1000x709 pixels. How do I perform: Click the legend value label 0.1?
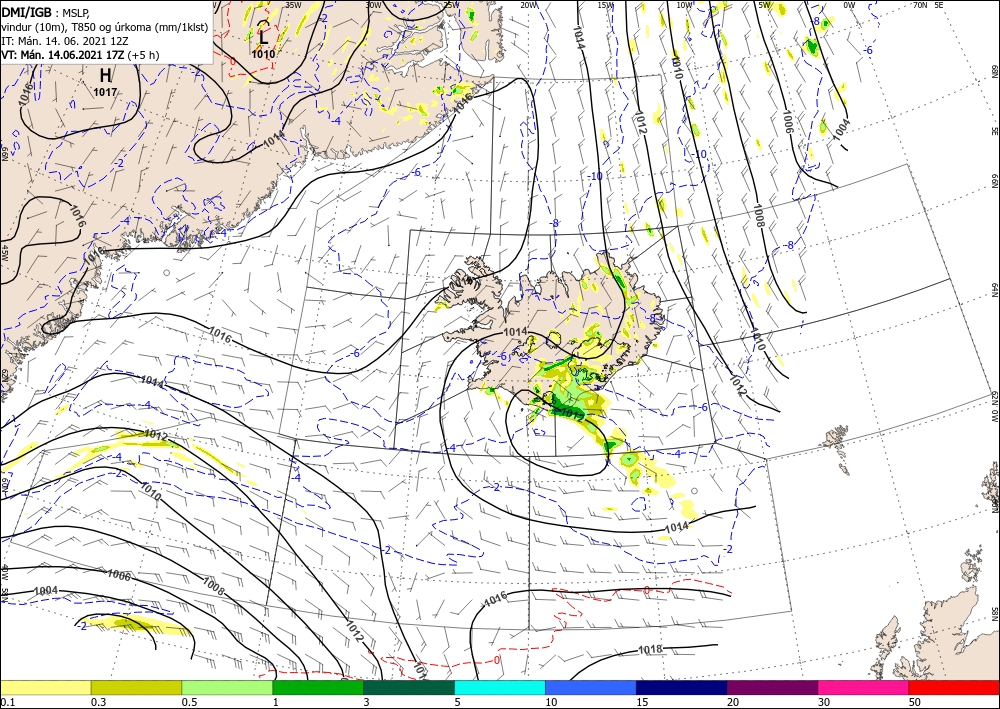6,702
